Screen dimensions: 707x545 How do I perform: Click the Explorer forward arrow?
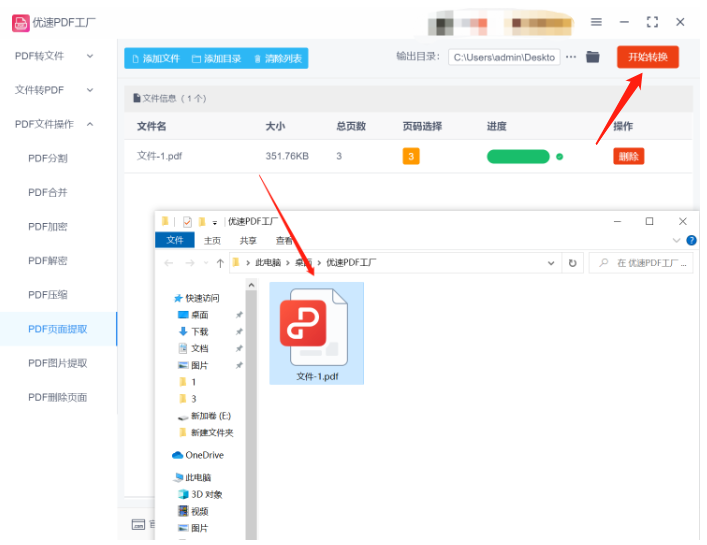pyautogui.click(x=190, y=263)
